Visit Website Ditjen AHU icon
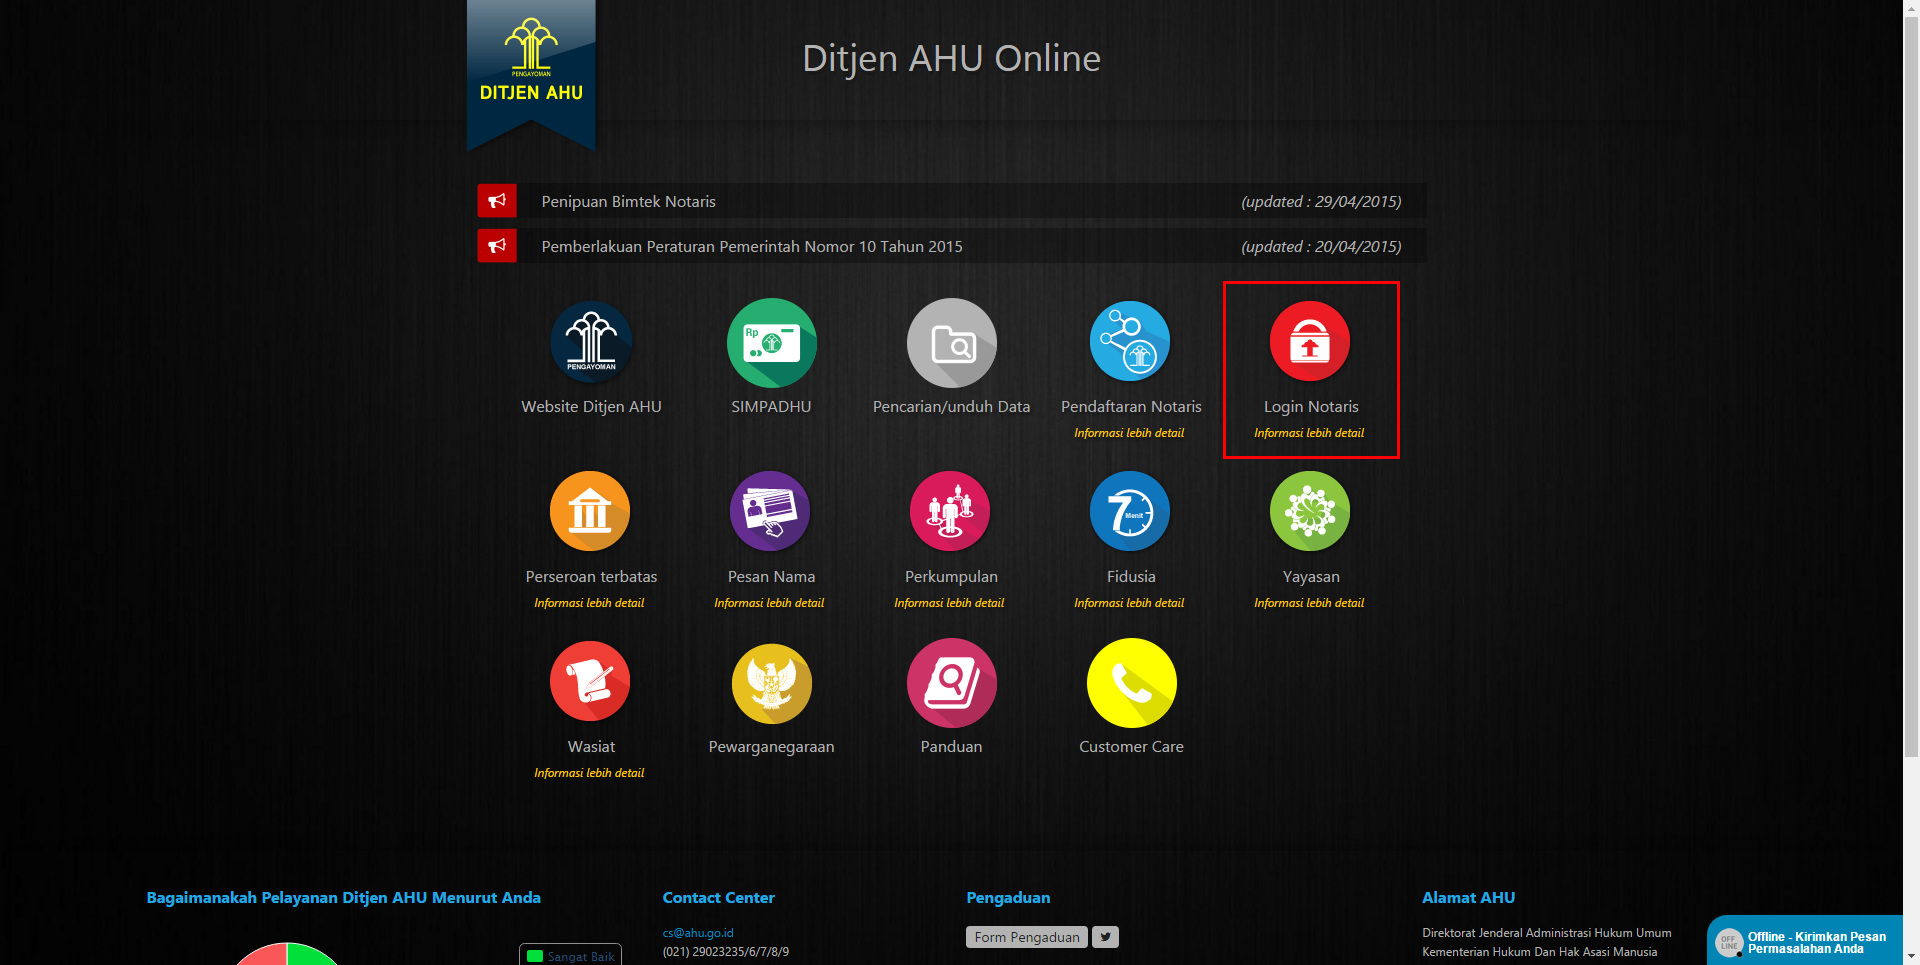The height and width of the screenshot is (965, 1920). coord(591,342)
